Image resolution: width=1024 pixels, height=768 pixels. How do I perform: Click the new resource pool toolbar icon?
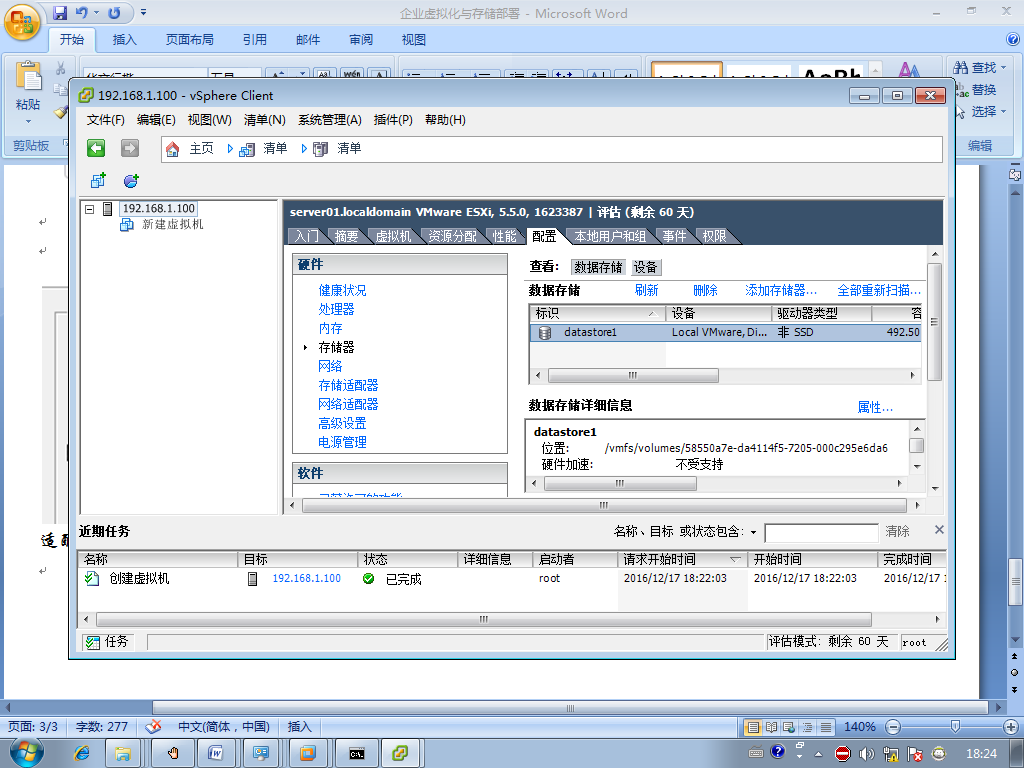(131, 180)
